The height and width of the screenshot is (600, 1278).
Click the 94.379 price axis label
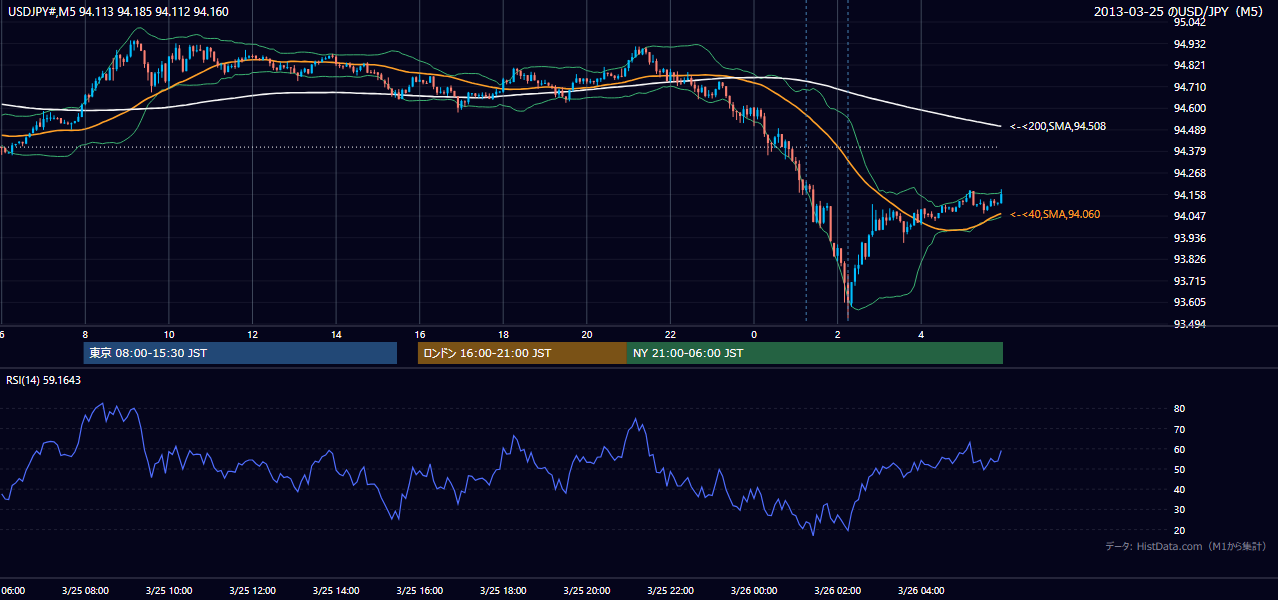(x=1190, y=151)
